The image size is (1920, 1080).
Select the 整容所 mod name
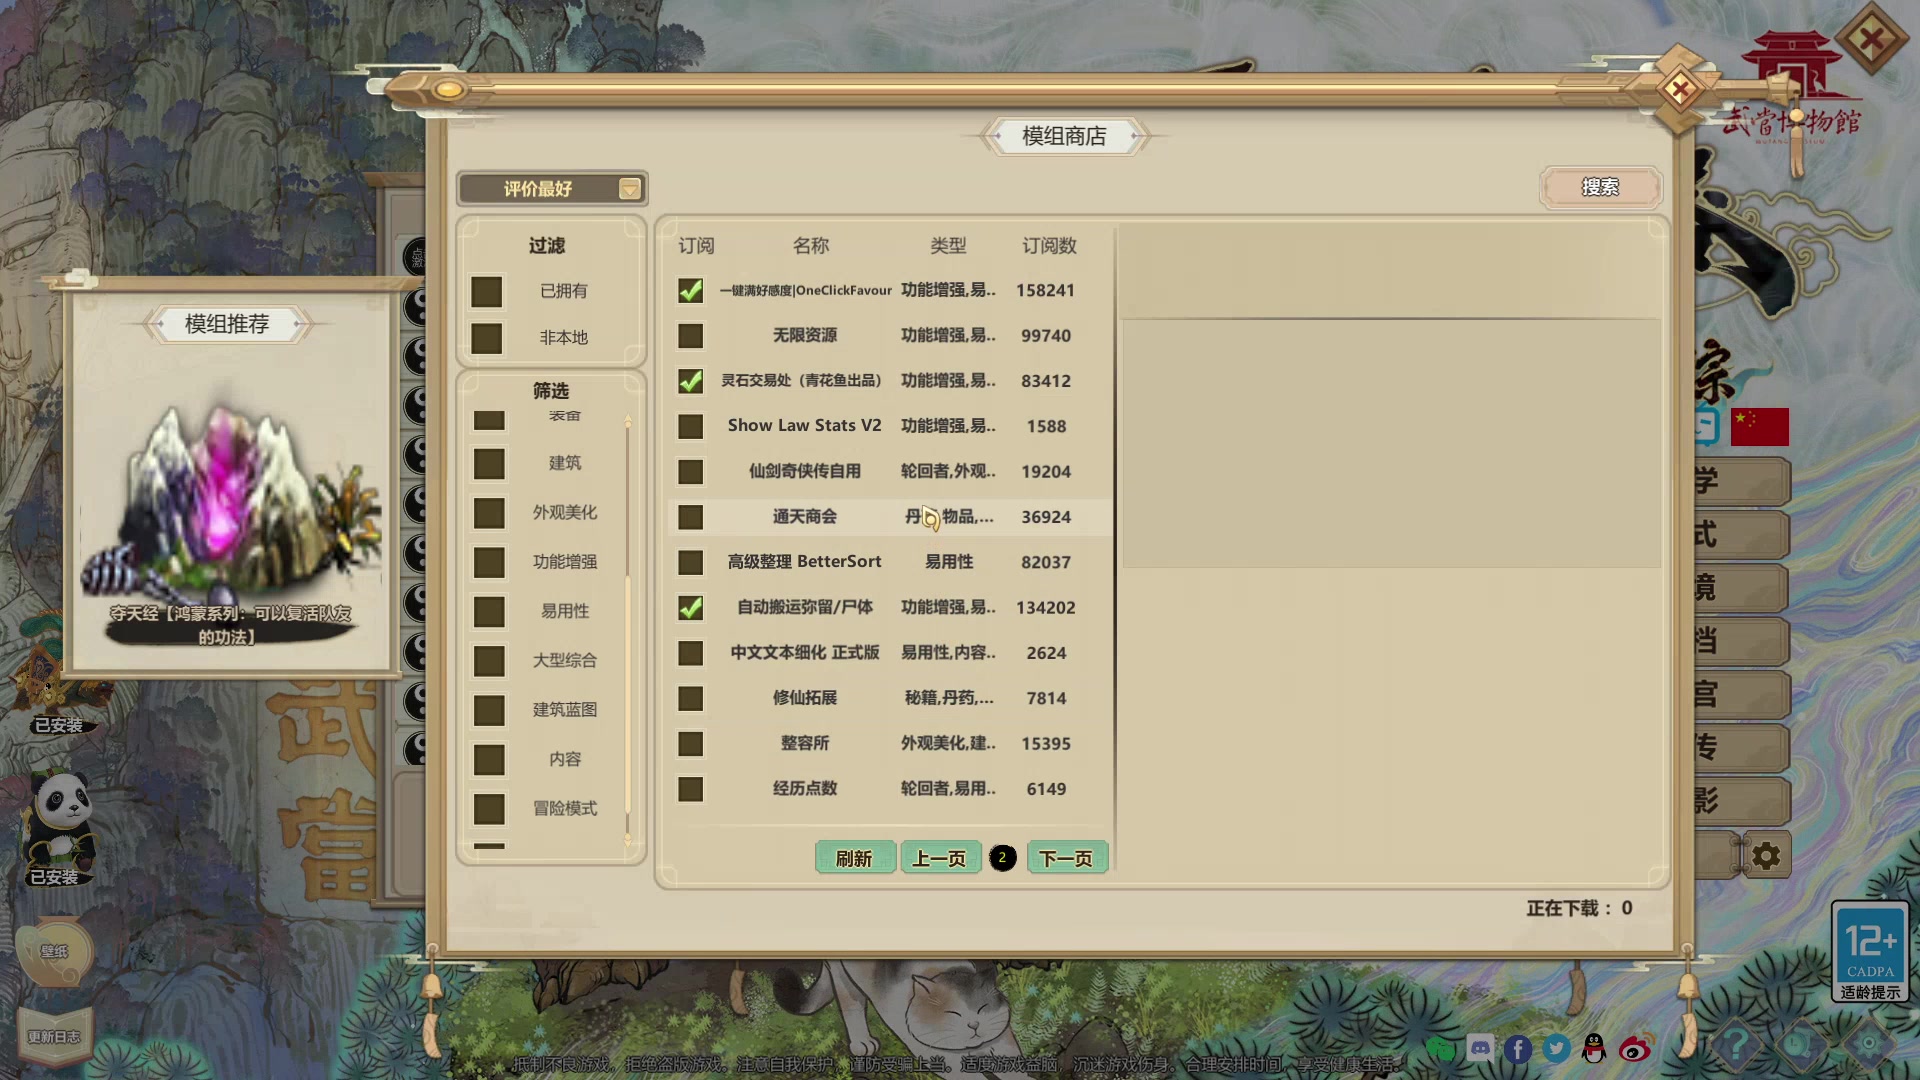pyautogui.click(x=805, y=743)
